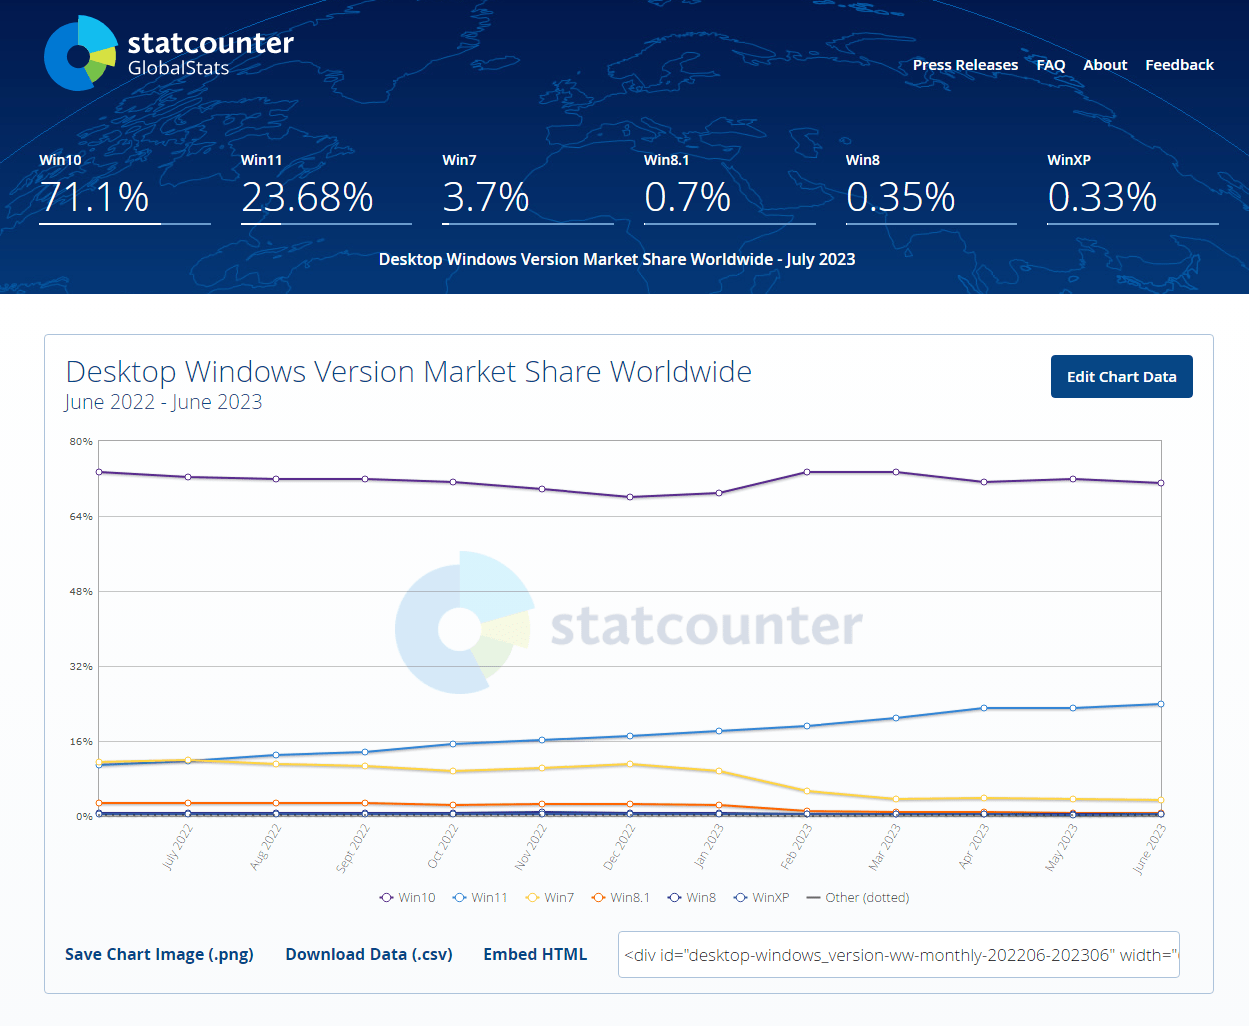Click the statcounter donut logo

[x=80, y=52]
